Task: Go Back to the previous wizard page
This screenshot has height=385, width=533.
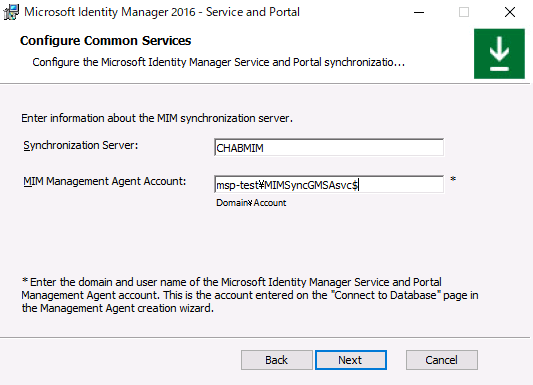Action: [277, 360]
